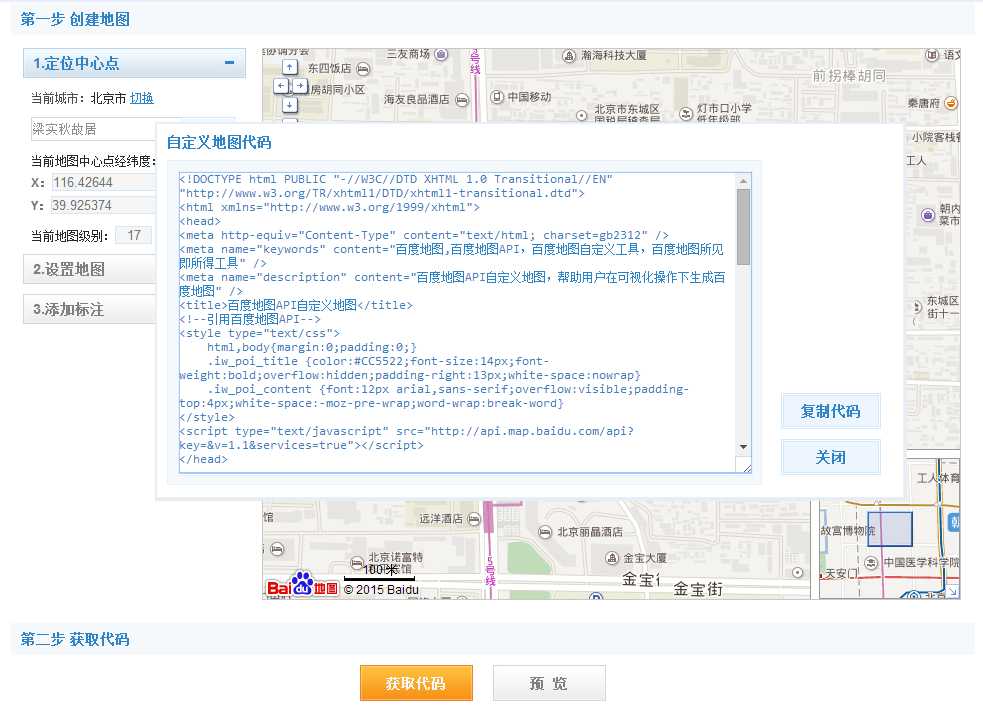Click 瀚海科技大厦 building icon

569,56
